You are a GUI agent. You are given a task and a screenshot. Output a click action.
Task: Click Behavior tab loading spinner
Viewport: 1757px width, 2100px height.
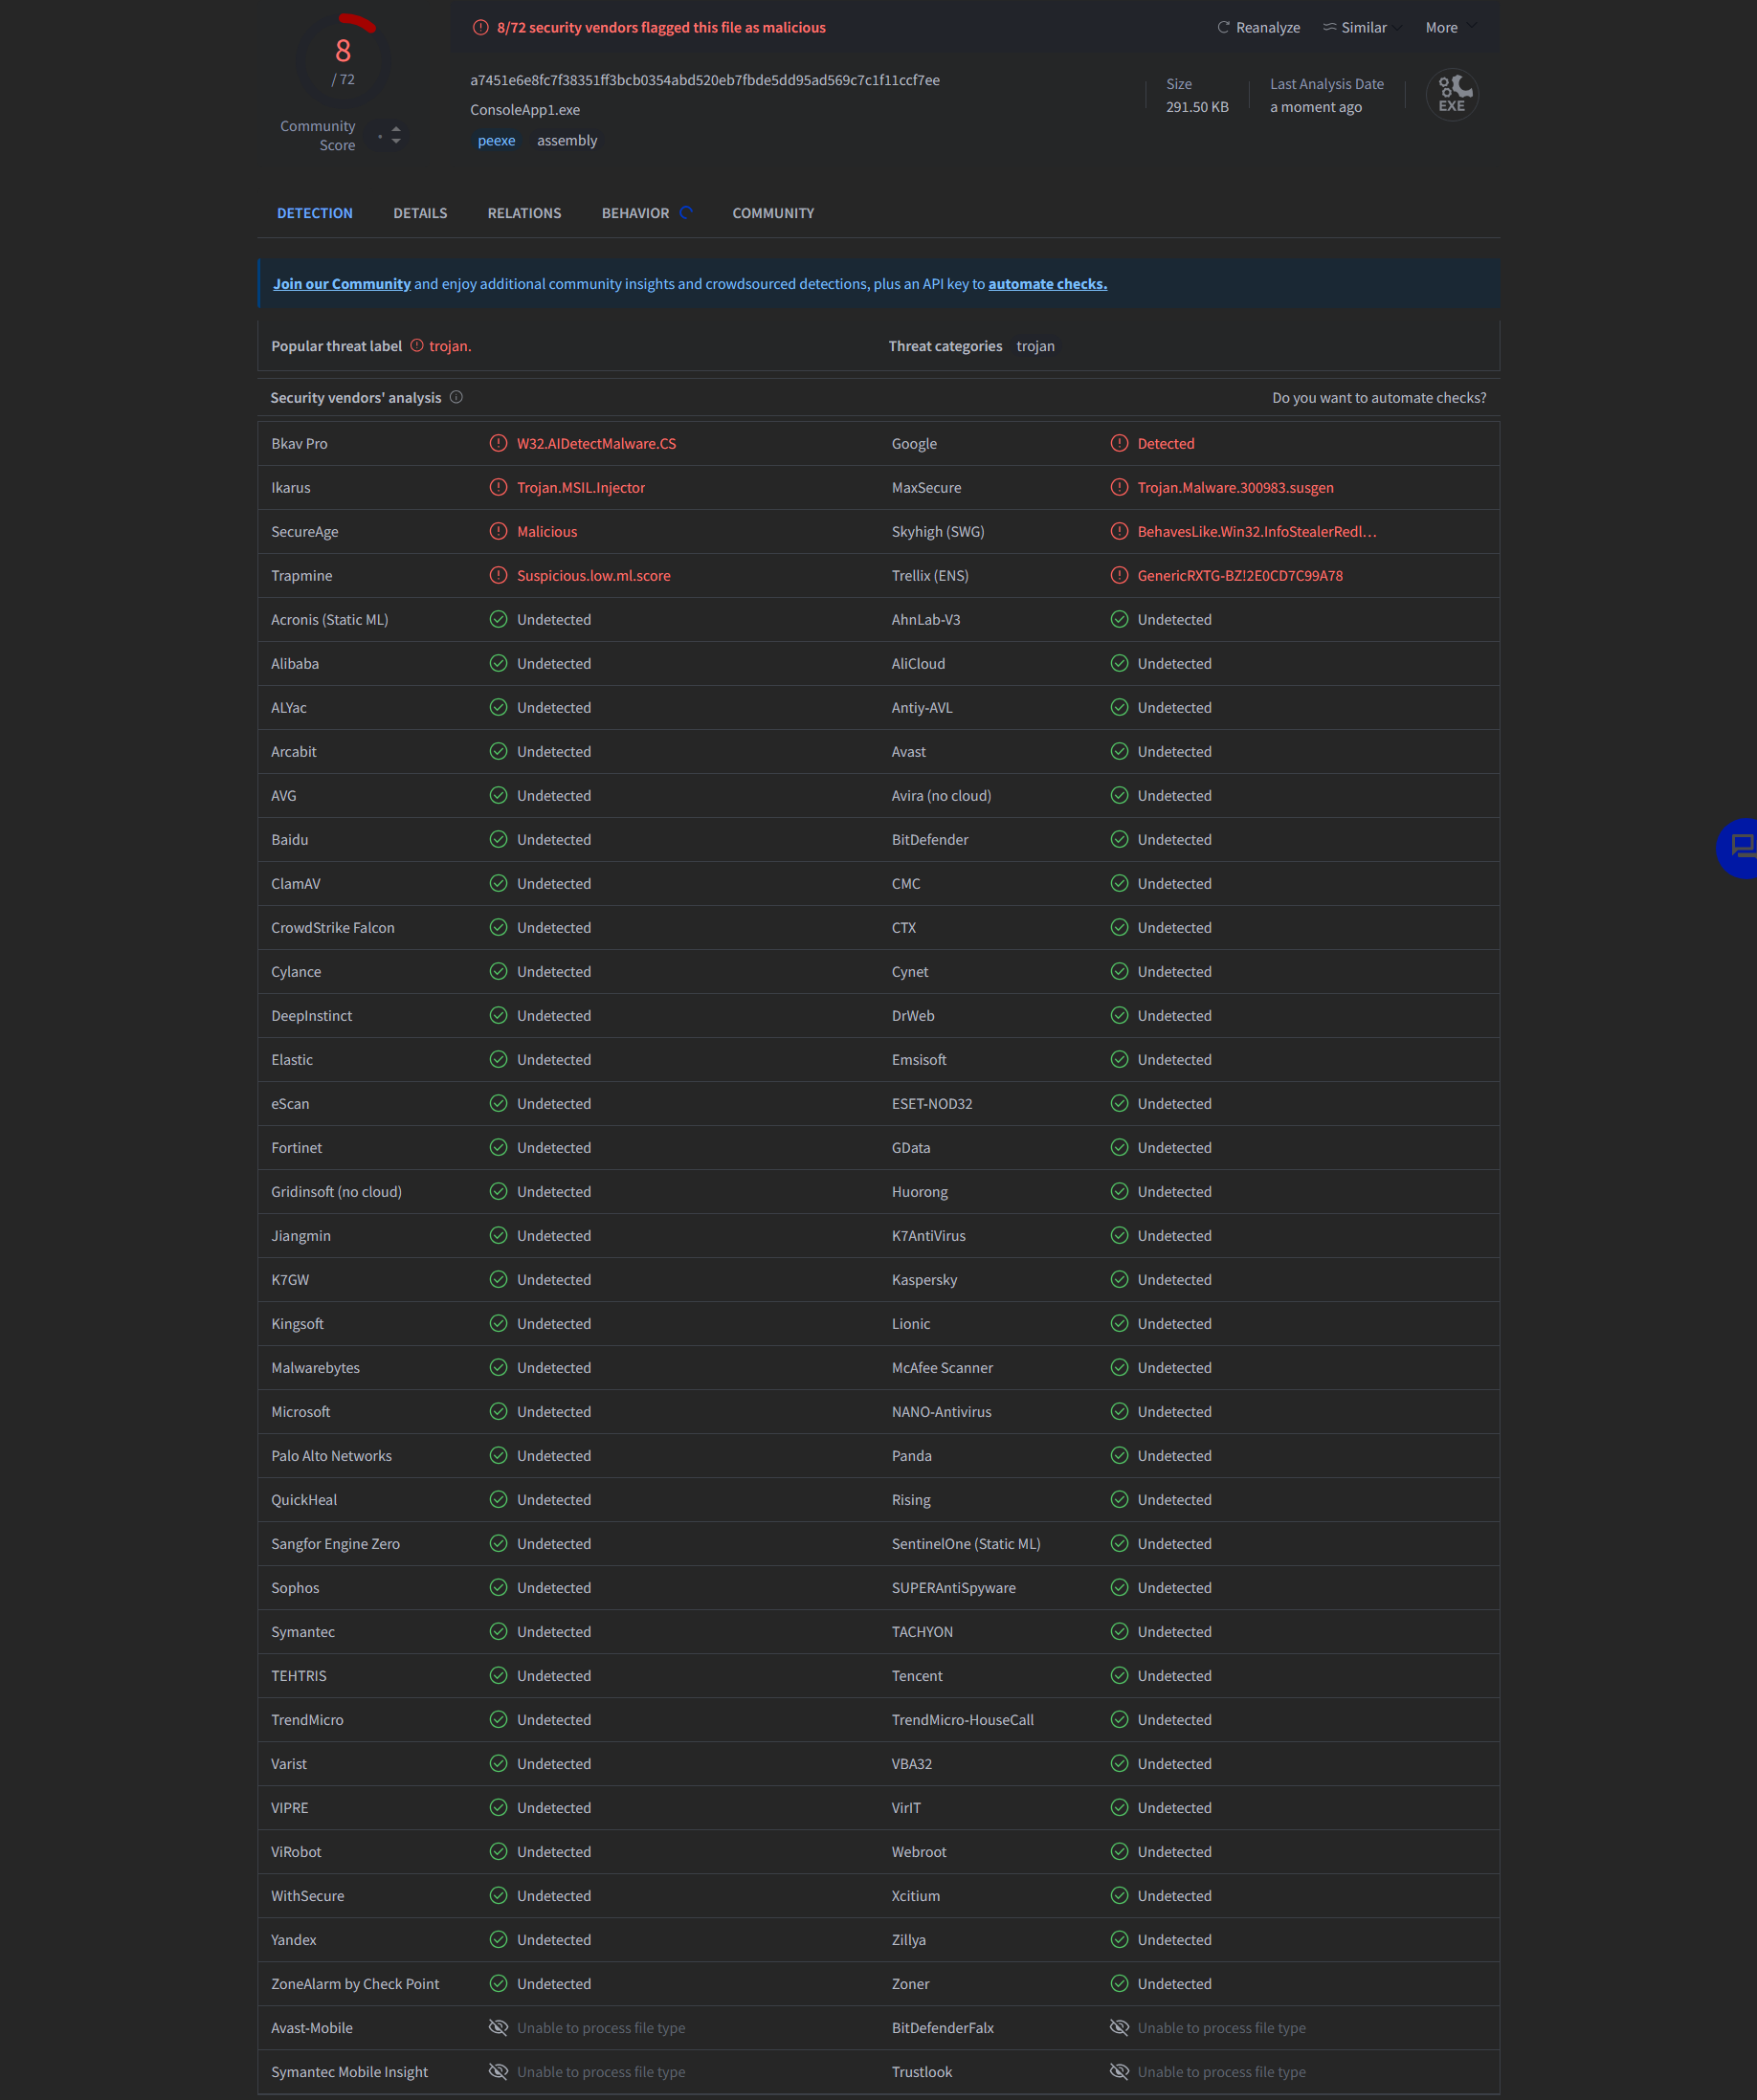click(686, 213)
